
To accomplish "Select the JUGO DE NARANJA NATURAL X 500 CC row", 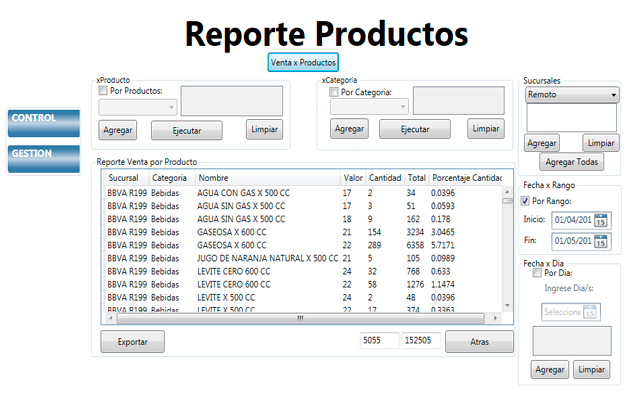I will (304, 258).
